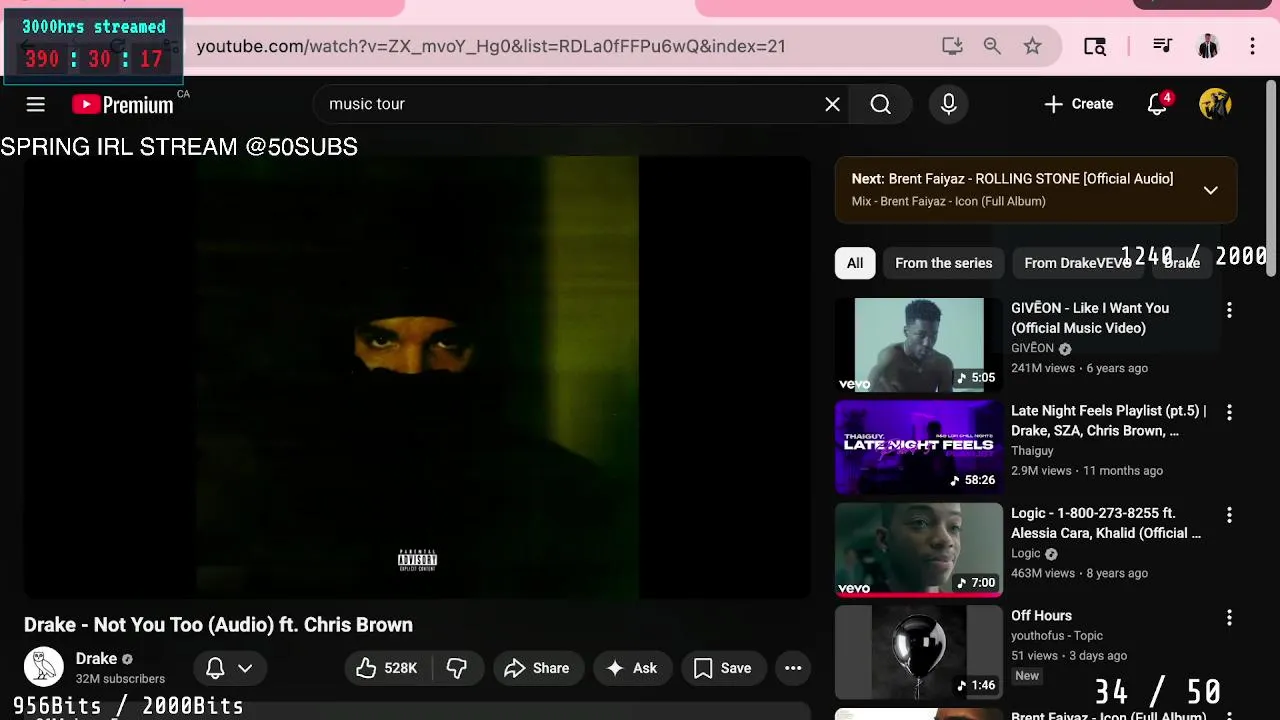This screenshot has width=1280, height=720.
Task: Open subscription notification bell dropdown
Action: (x=229, y=668)
